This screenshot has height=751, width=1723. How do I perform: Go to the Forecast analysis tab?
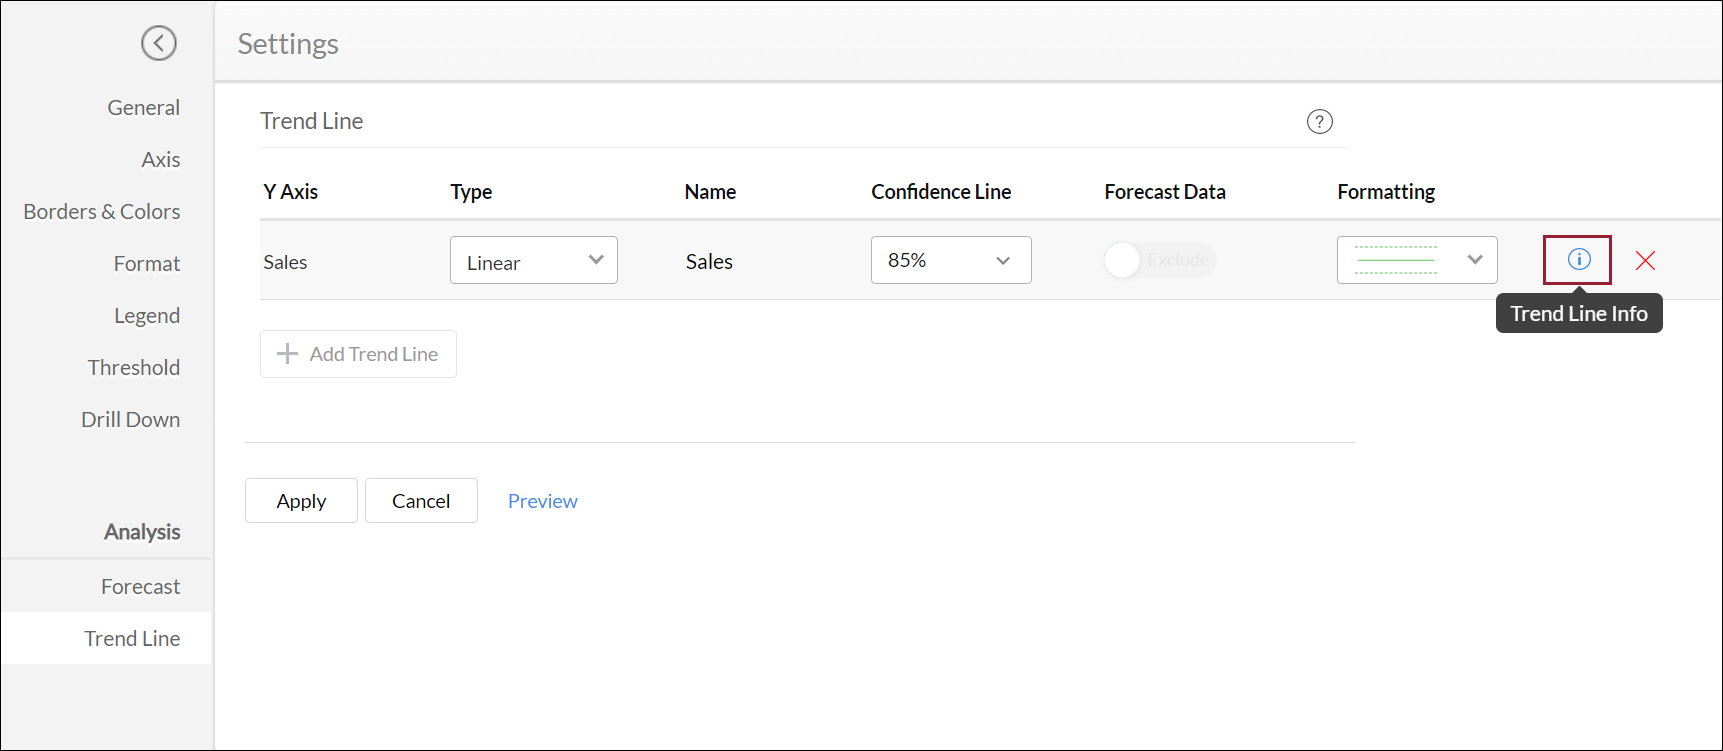[x=140, y=587]
